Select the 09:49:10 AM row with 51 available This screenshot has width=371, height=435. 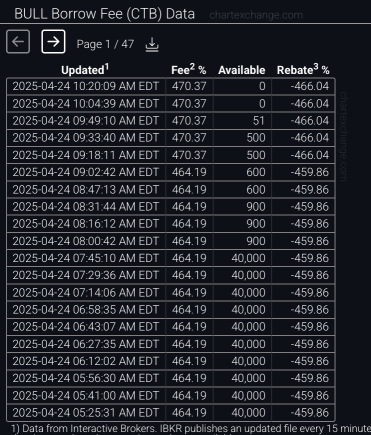pos(171,121)
